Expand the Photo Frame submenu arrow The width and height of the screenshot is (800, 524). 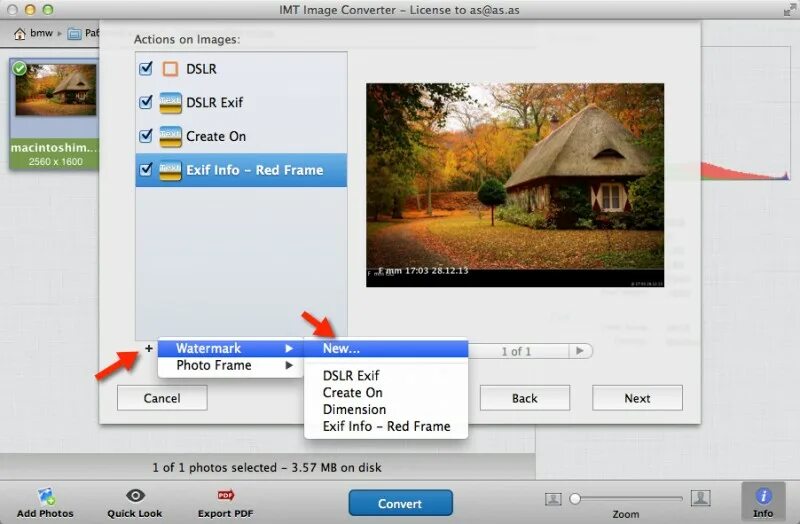[289, 365]
